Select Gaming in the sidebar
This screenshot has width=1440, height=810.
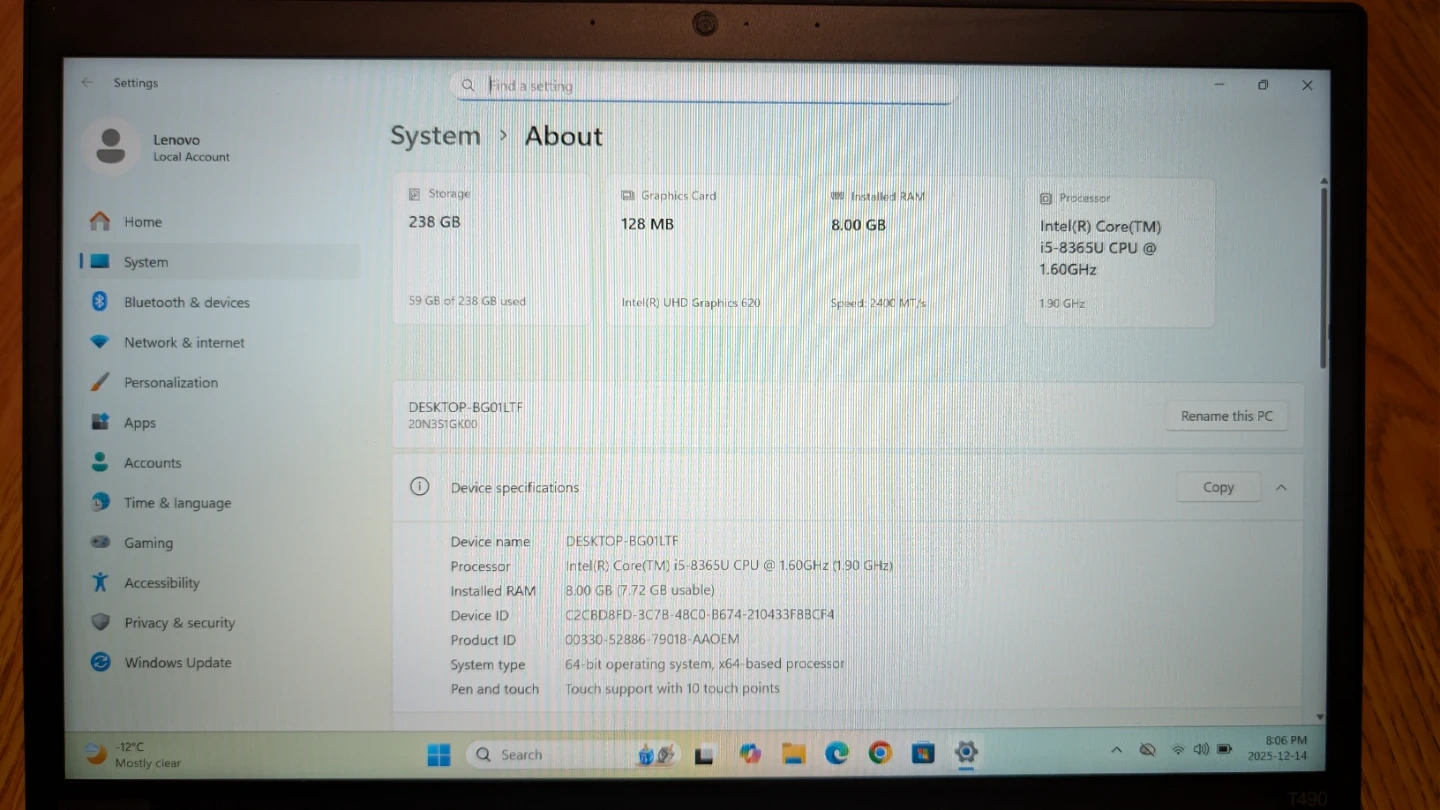click(148, 543)
